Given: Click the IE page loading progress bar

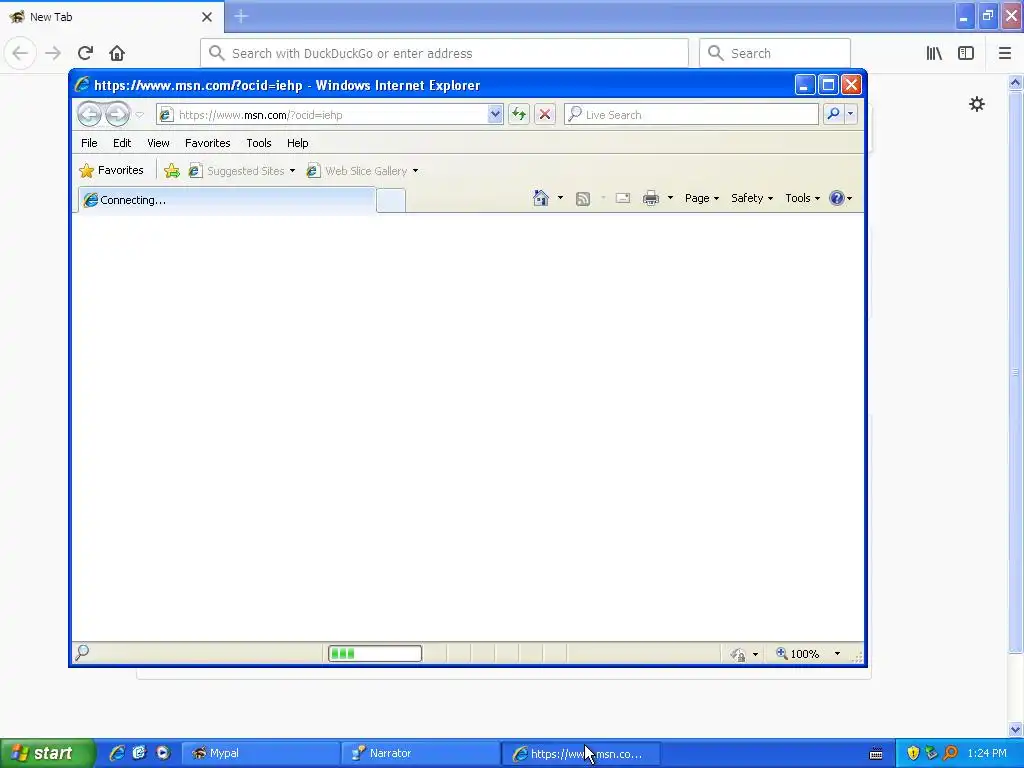Looking at the screenshot, I should (x=375, y=653).
